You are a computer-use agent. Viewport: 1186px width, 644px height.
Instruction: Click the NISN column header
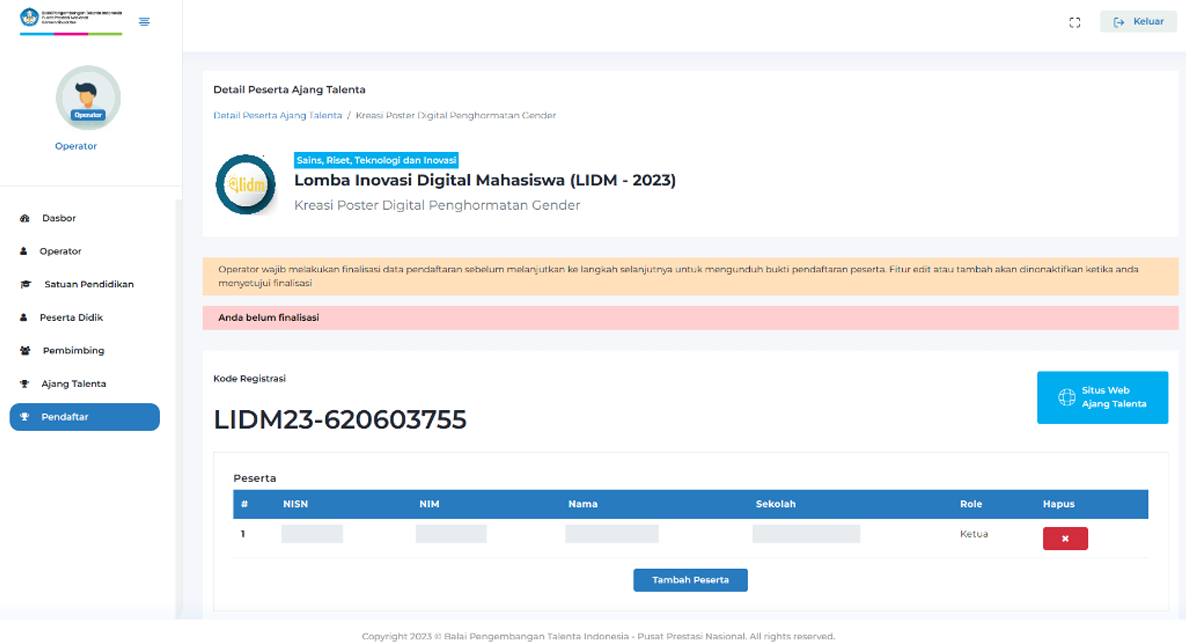pos(295,504)
